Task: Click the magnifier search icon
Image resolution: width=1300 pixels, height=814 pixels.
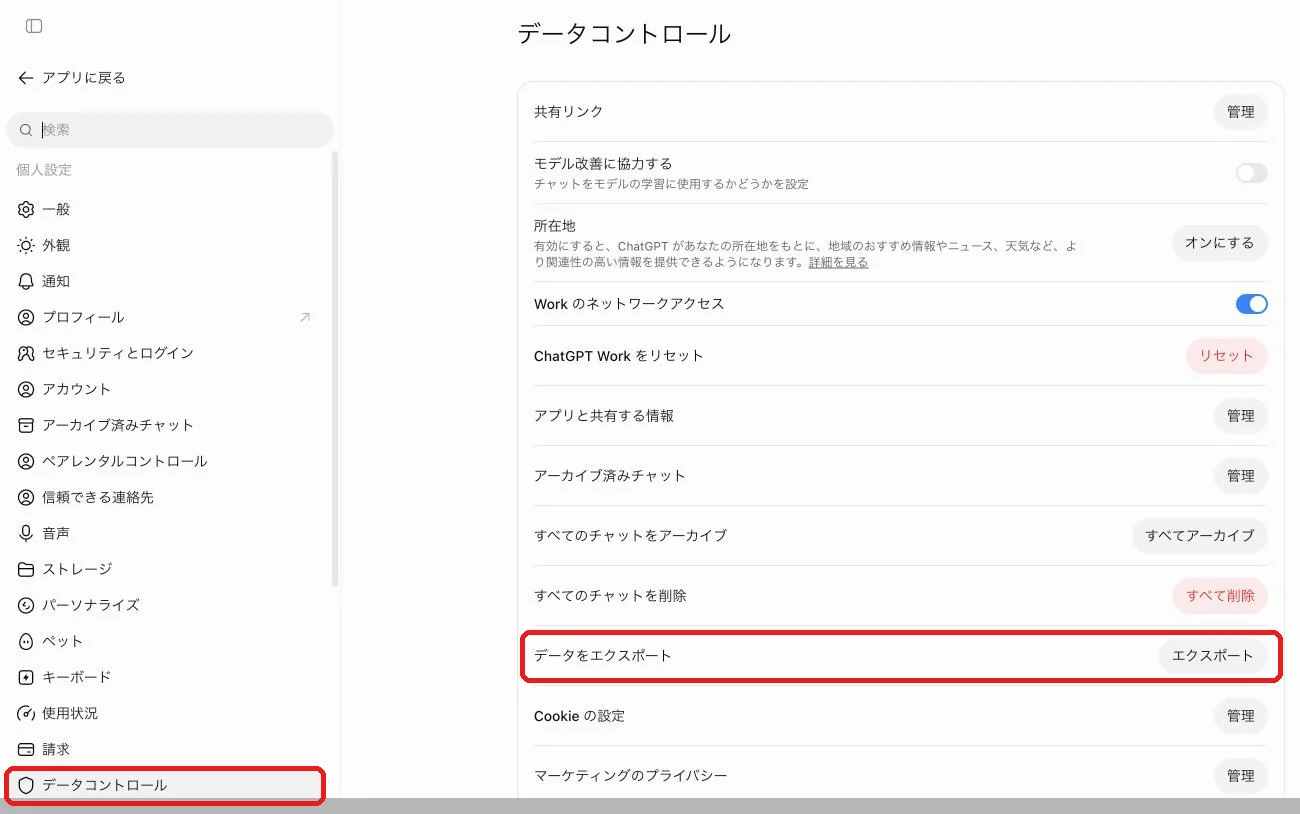Action: [x=26, y=130]
